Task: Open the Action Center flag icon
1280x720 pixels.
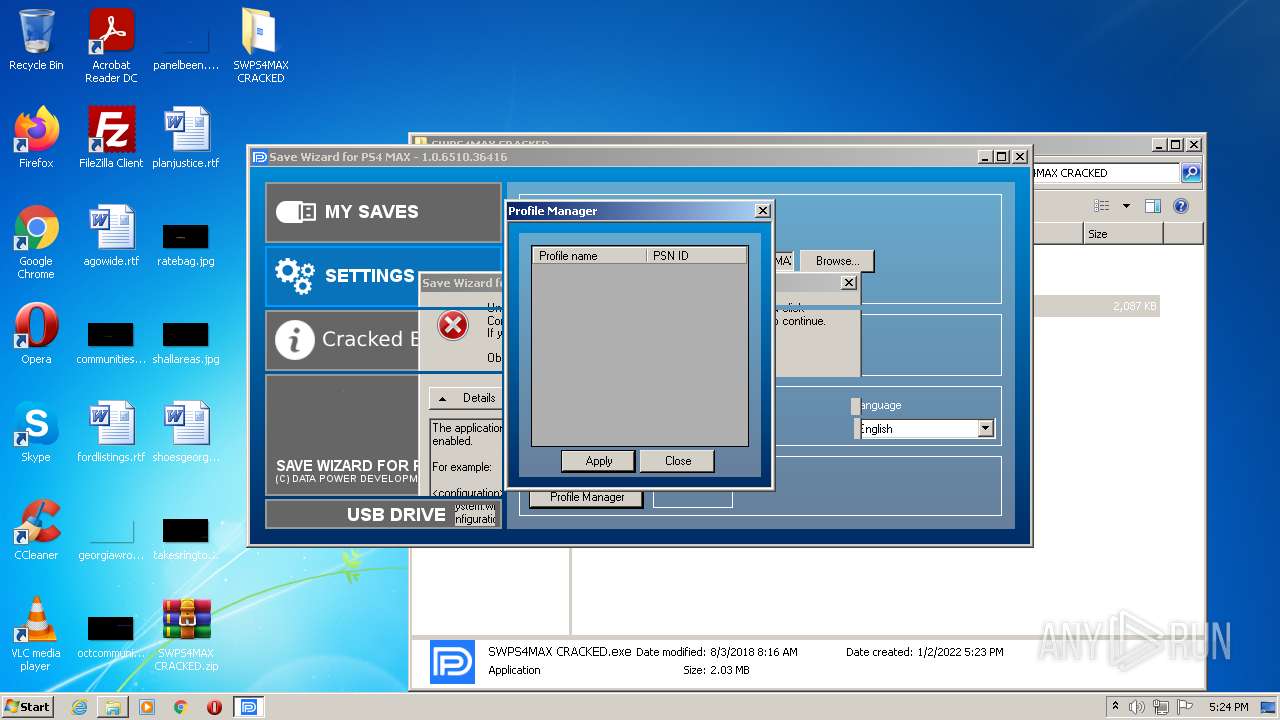Action: (x=1183, y=707)
